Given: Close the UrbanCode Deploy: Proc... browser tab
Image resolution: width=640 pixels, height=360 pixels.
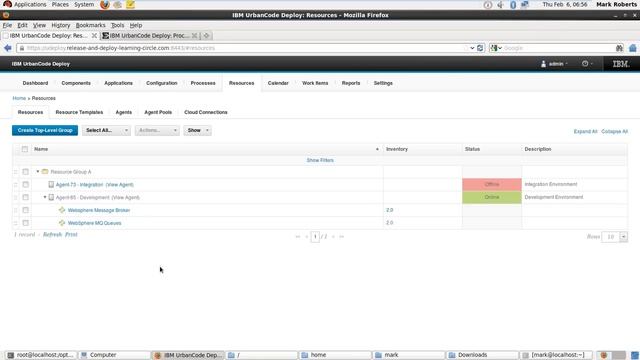Looking at the screenshot, I should click(x=195, y=36).
